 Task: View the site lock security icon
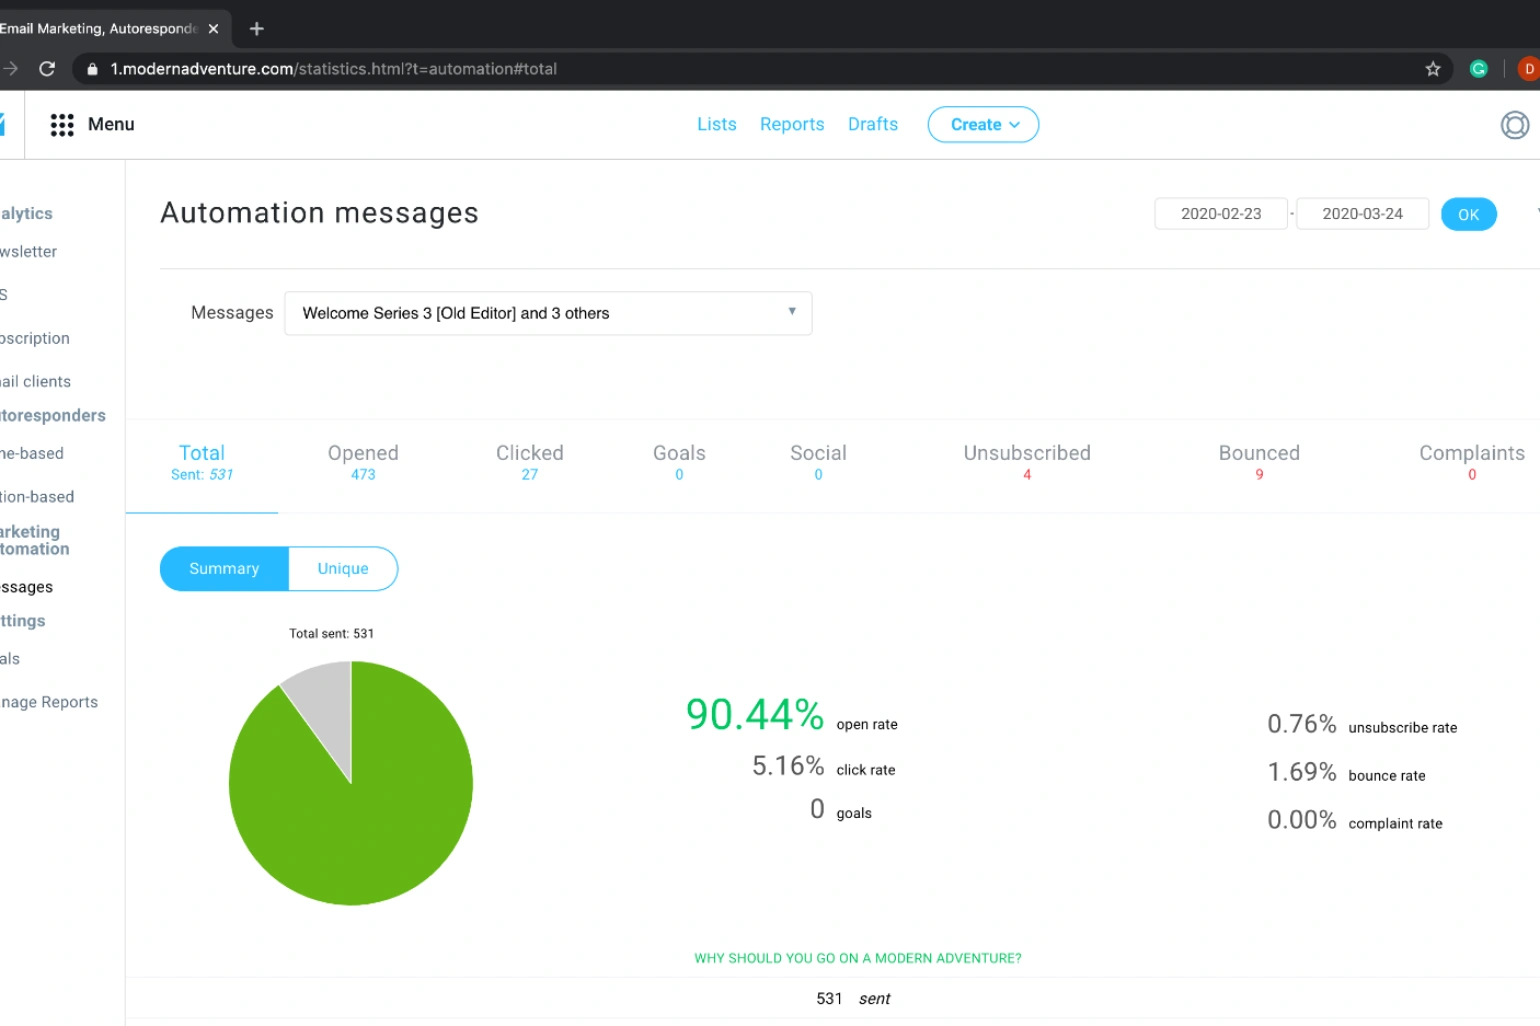(93, 69)
